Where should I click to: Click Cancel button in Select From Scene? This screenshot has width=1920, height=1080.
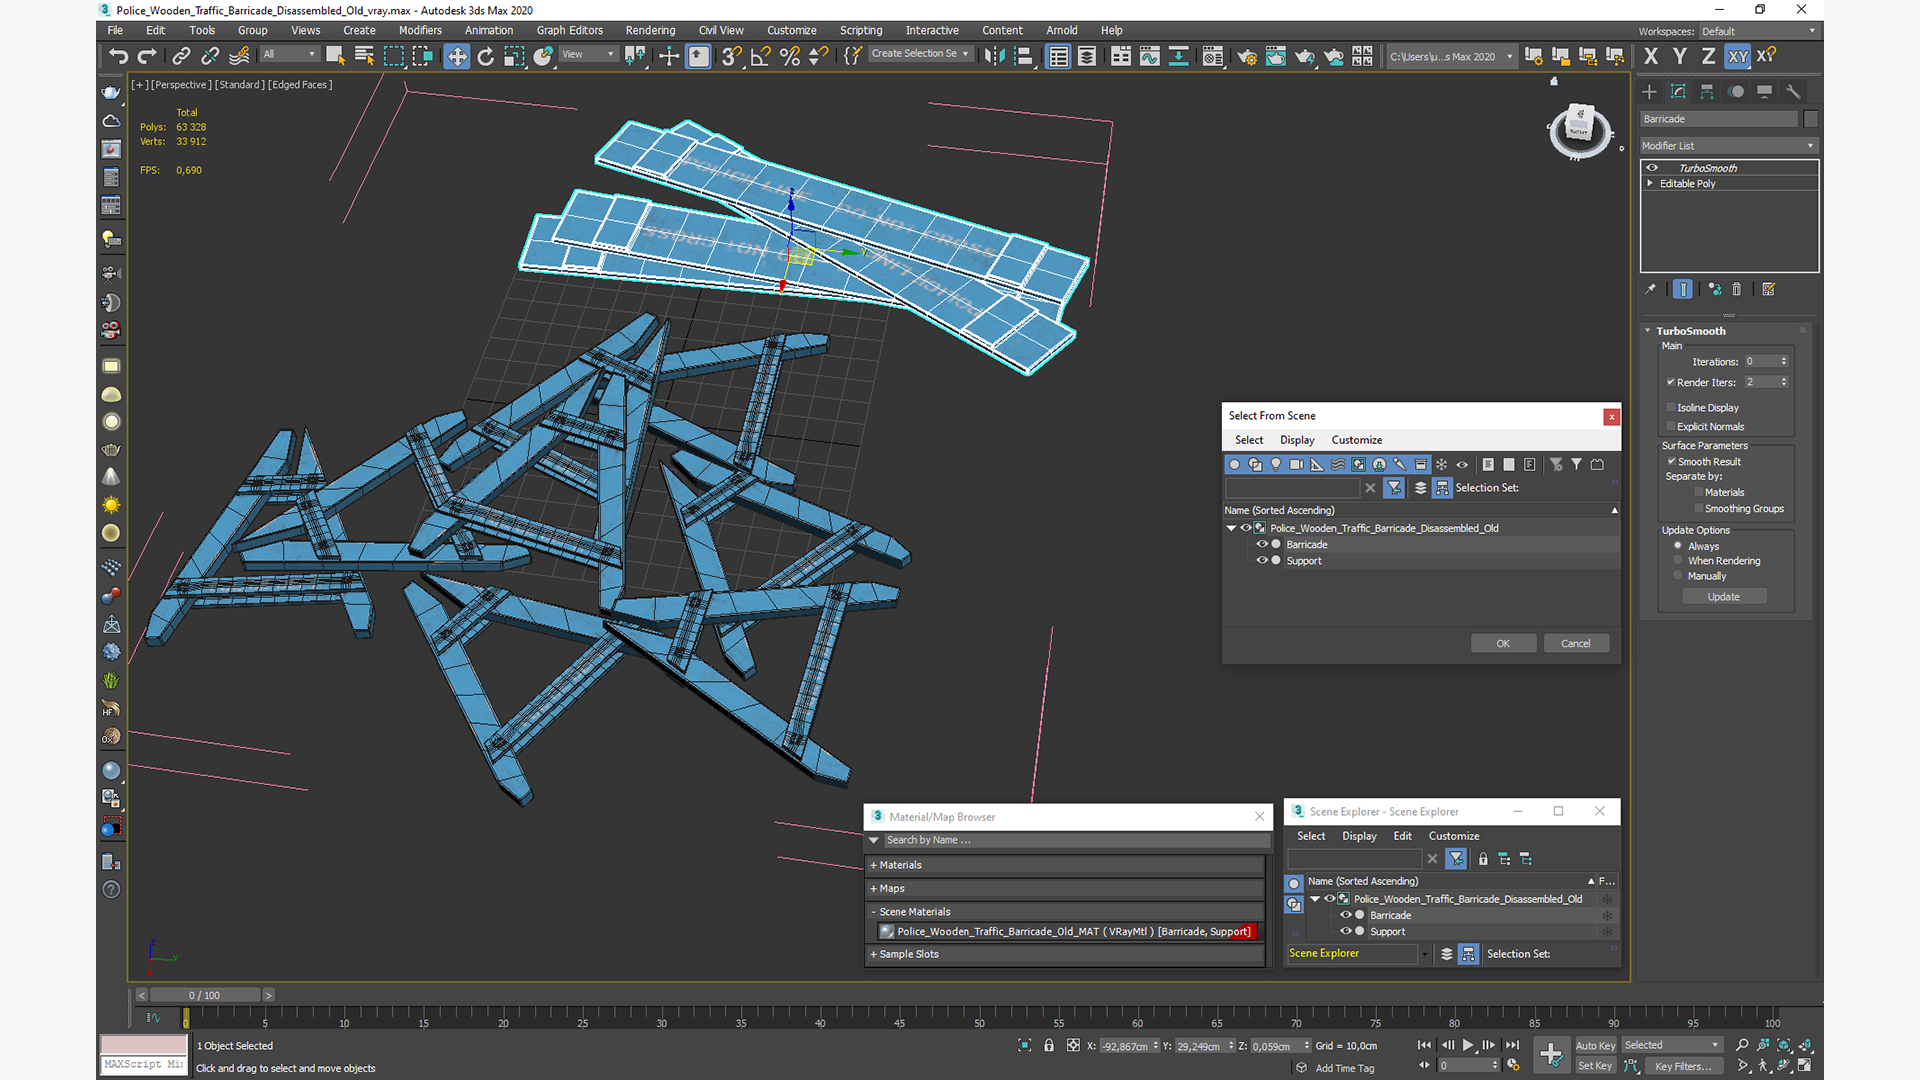[x=1575, y=642]
